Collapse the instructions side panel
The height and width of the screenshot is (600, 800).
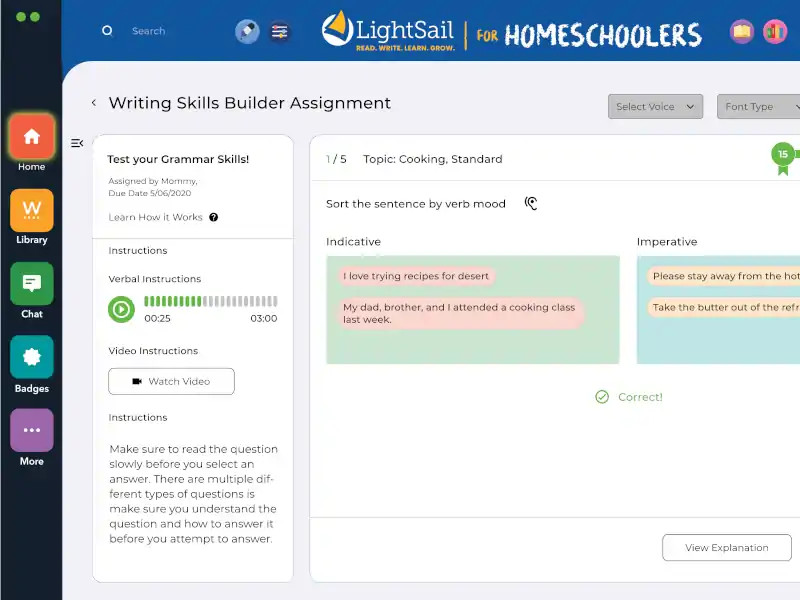click(77, 144)
